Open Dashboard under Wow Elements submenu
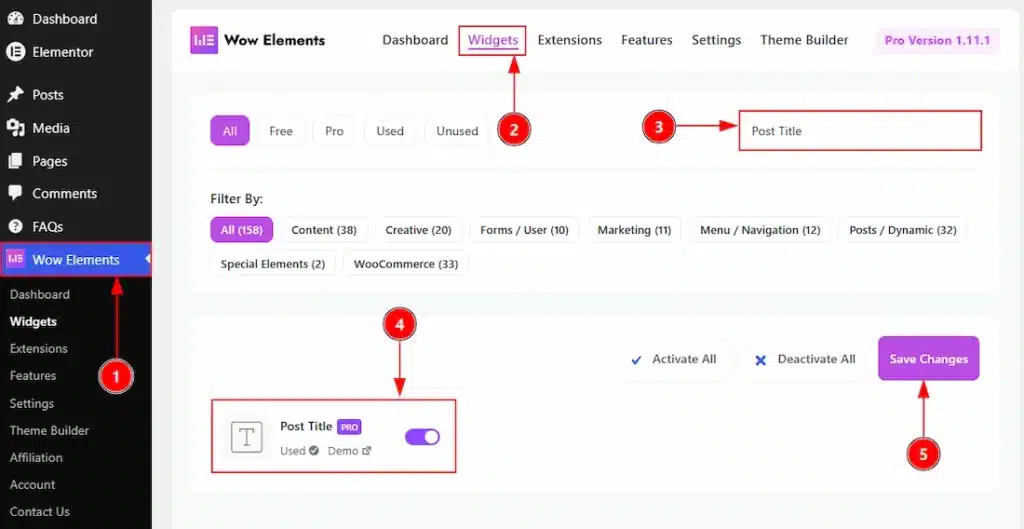 [x=40, y=295]
